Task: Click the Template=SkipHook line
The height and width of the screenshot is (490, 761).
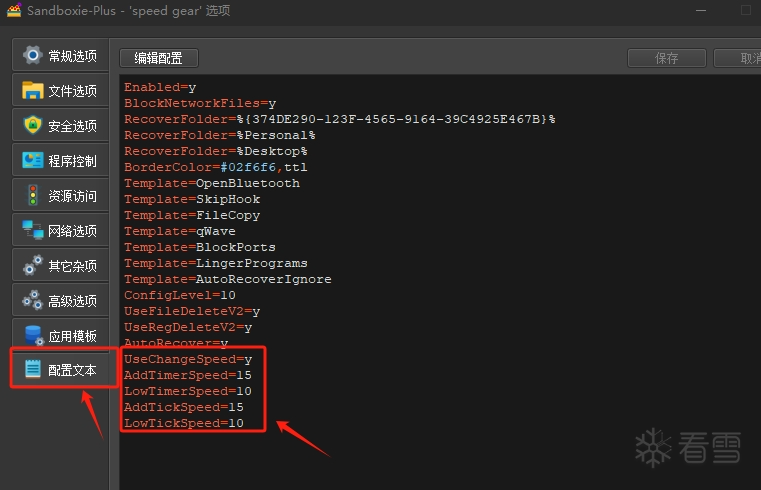Action: tap(192, 199)
